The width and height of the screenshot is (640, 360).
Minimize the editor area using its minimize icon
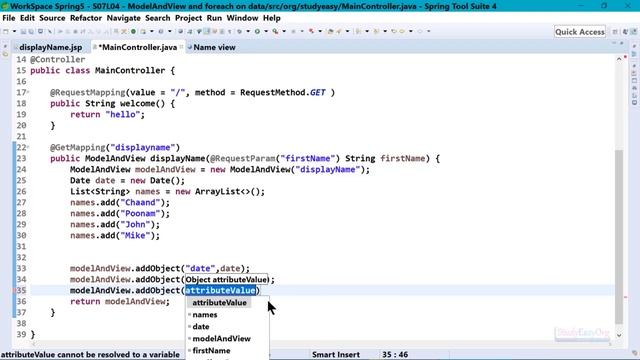614,43
